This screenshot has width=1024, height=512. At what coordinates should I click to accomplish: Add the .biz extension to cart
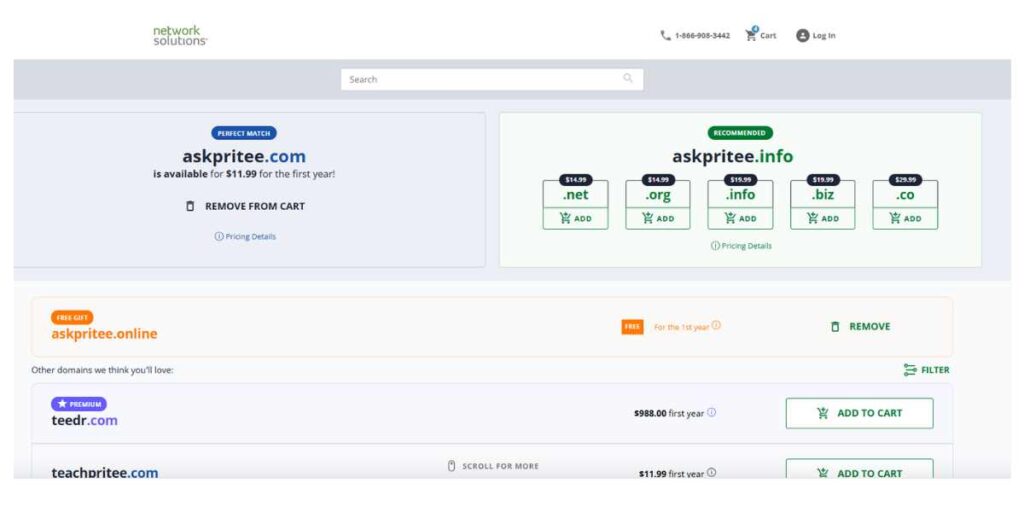pos(822,219)
